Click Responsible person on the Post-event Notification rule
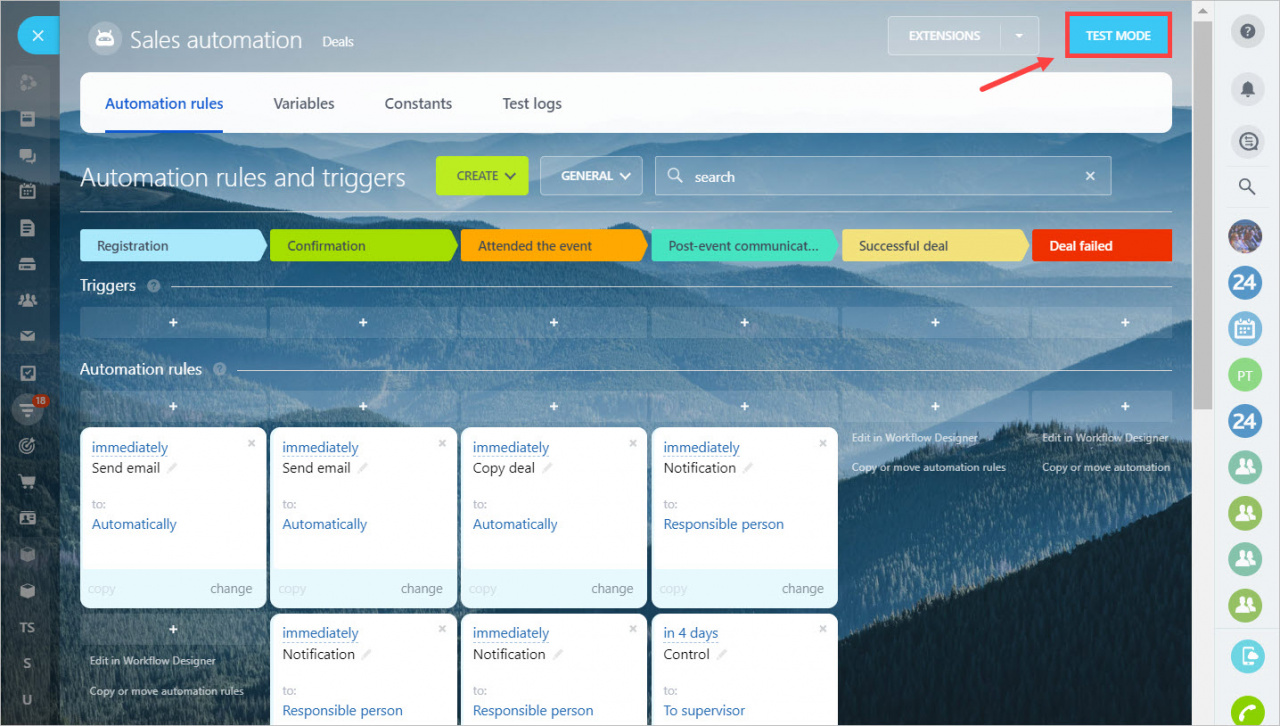This screenshot has height=726, width=1280. coord(724,524)
